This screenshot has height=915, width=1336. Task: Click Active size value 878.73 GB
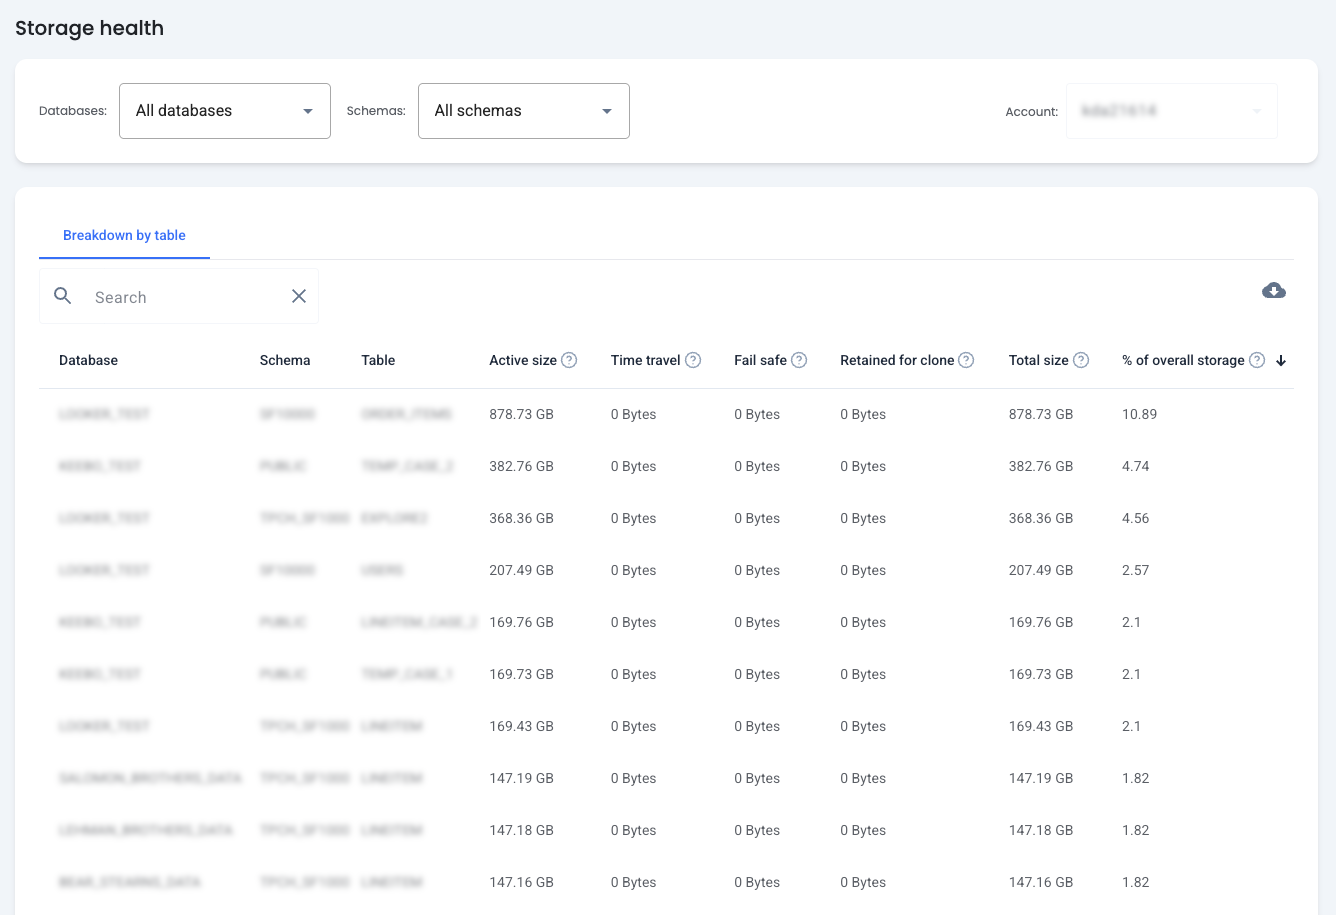point(521,414)
